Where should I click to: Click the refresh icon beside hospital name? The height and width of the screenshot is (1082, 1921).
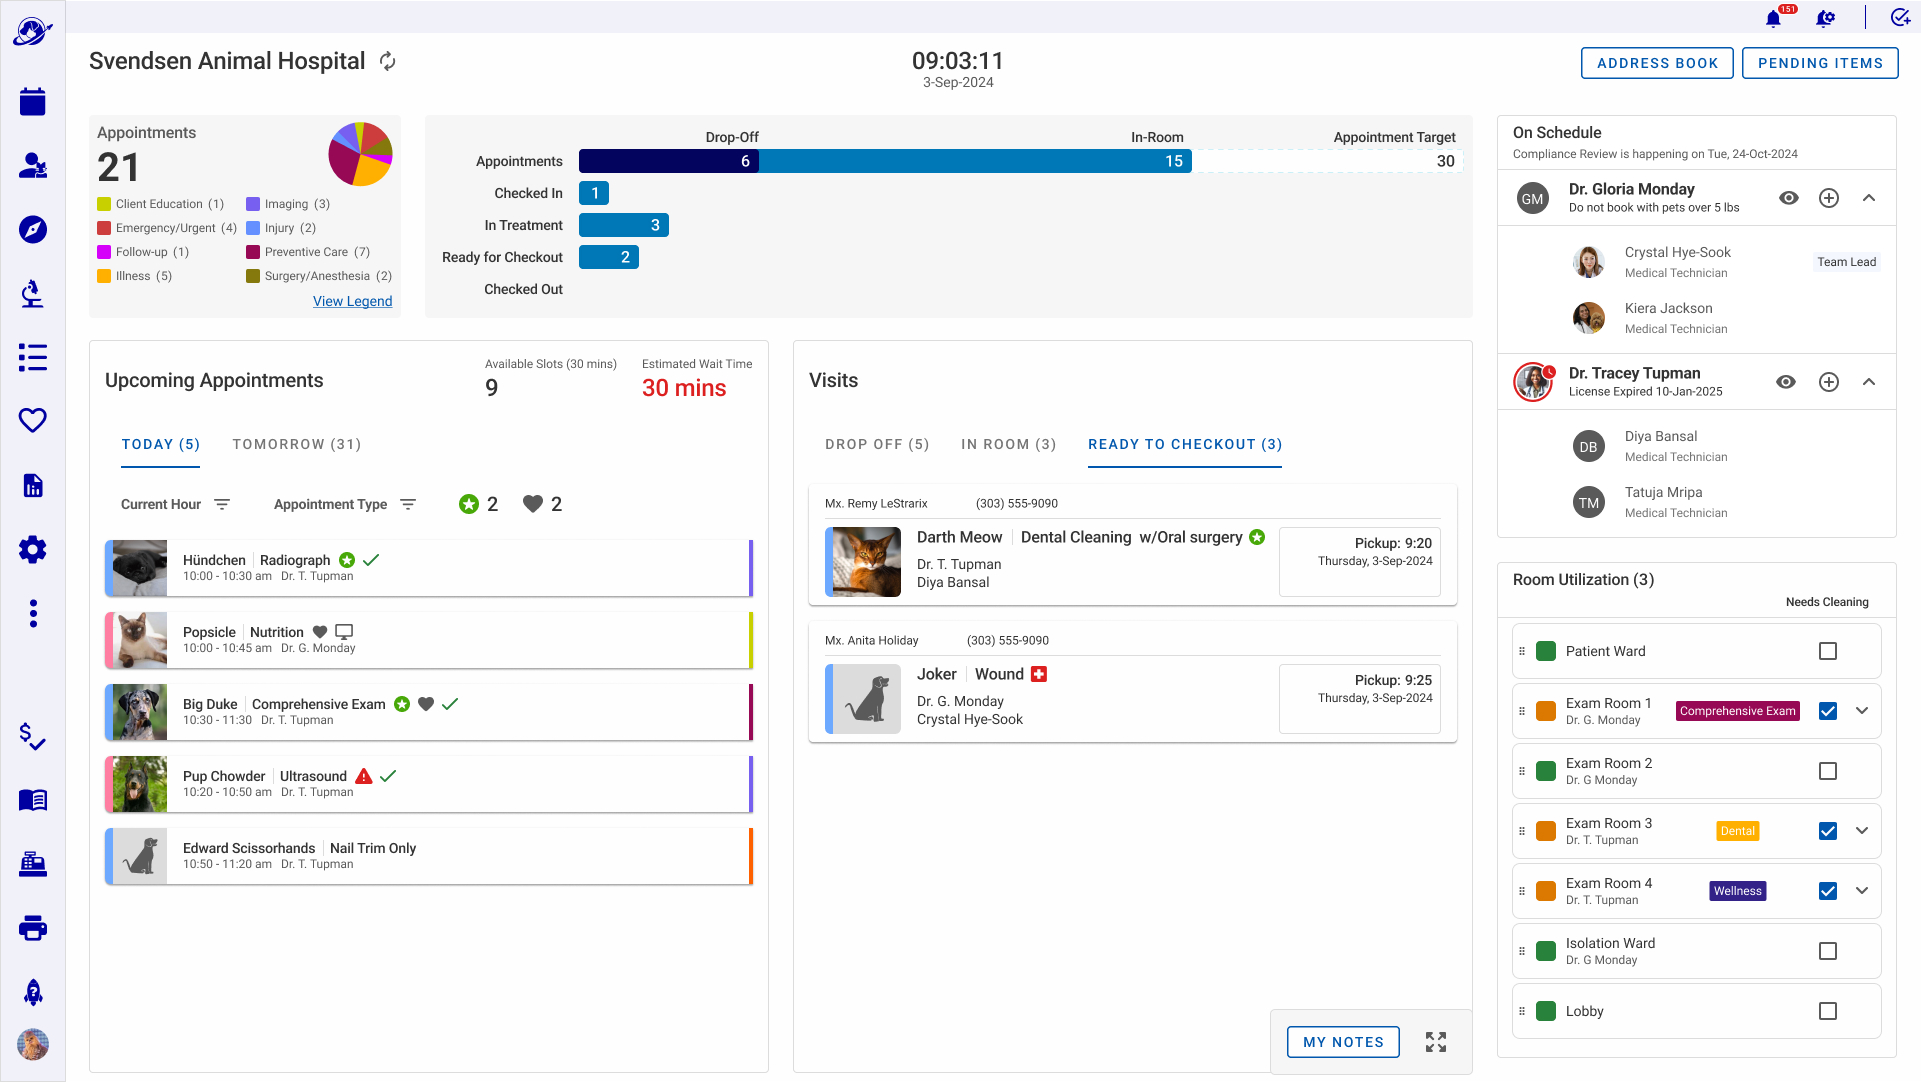click(x=388, y=62)
